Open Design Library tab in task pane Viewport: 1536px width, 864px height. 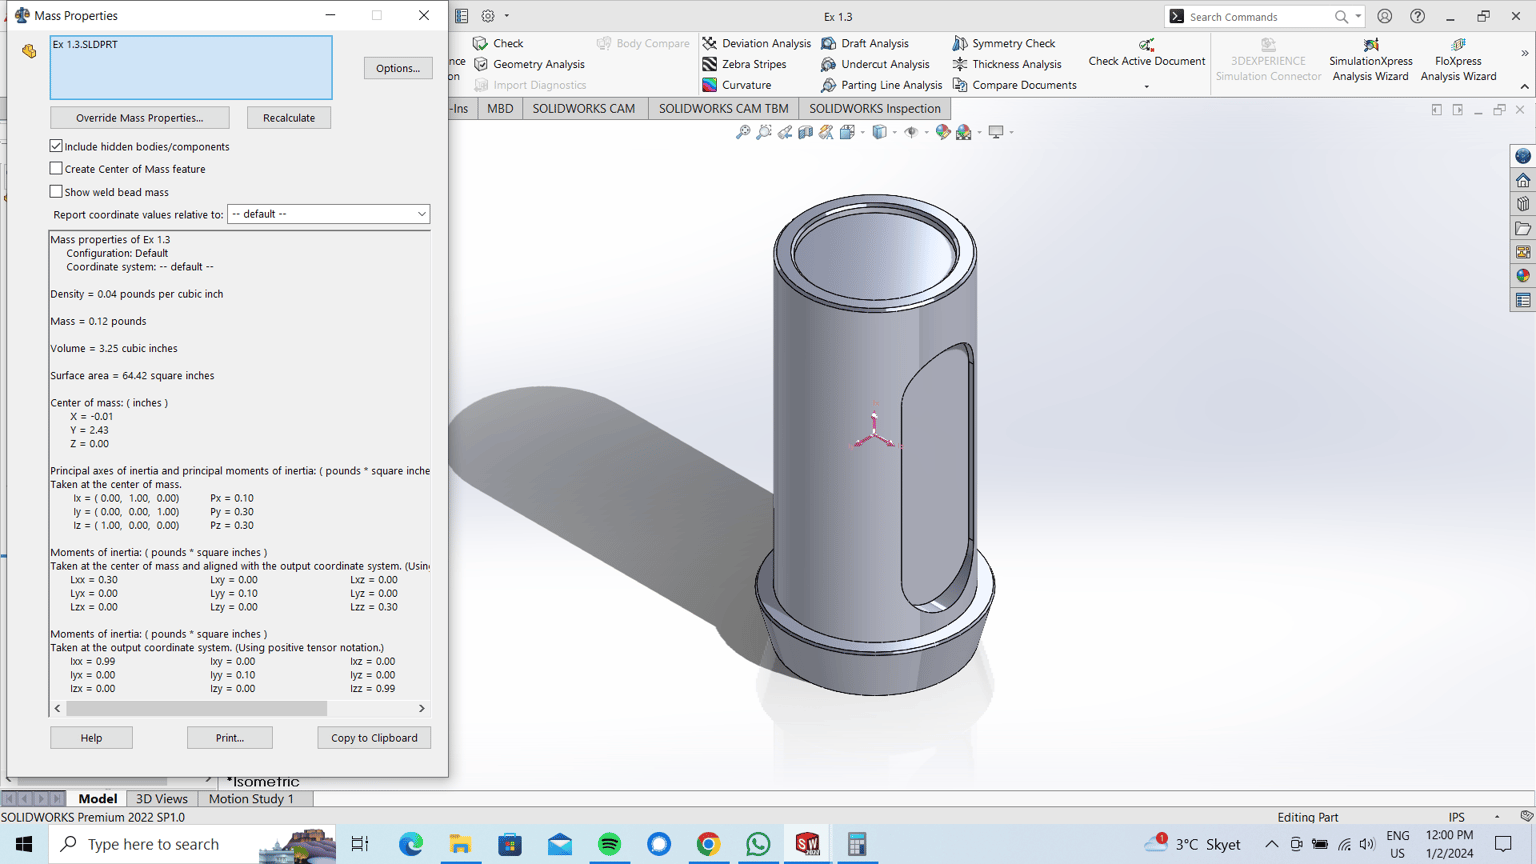pyautogui.click(x=1523, y=205)
